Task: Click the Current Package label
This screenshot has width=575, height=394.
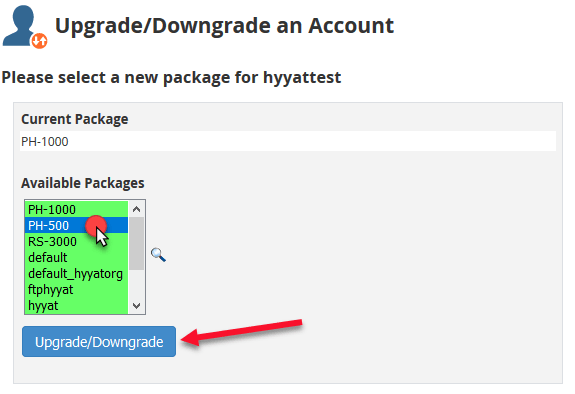Action: click(x=75, y=119)
